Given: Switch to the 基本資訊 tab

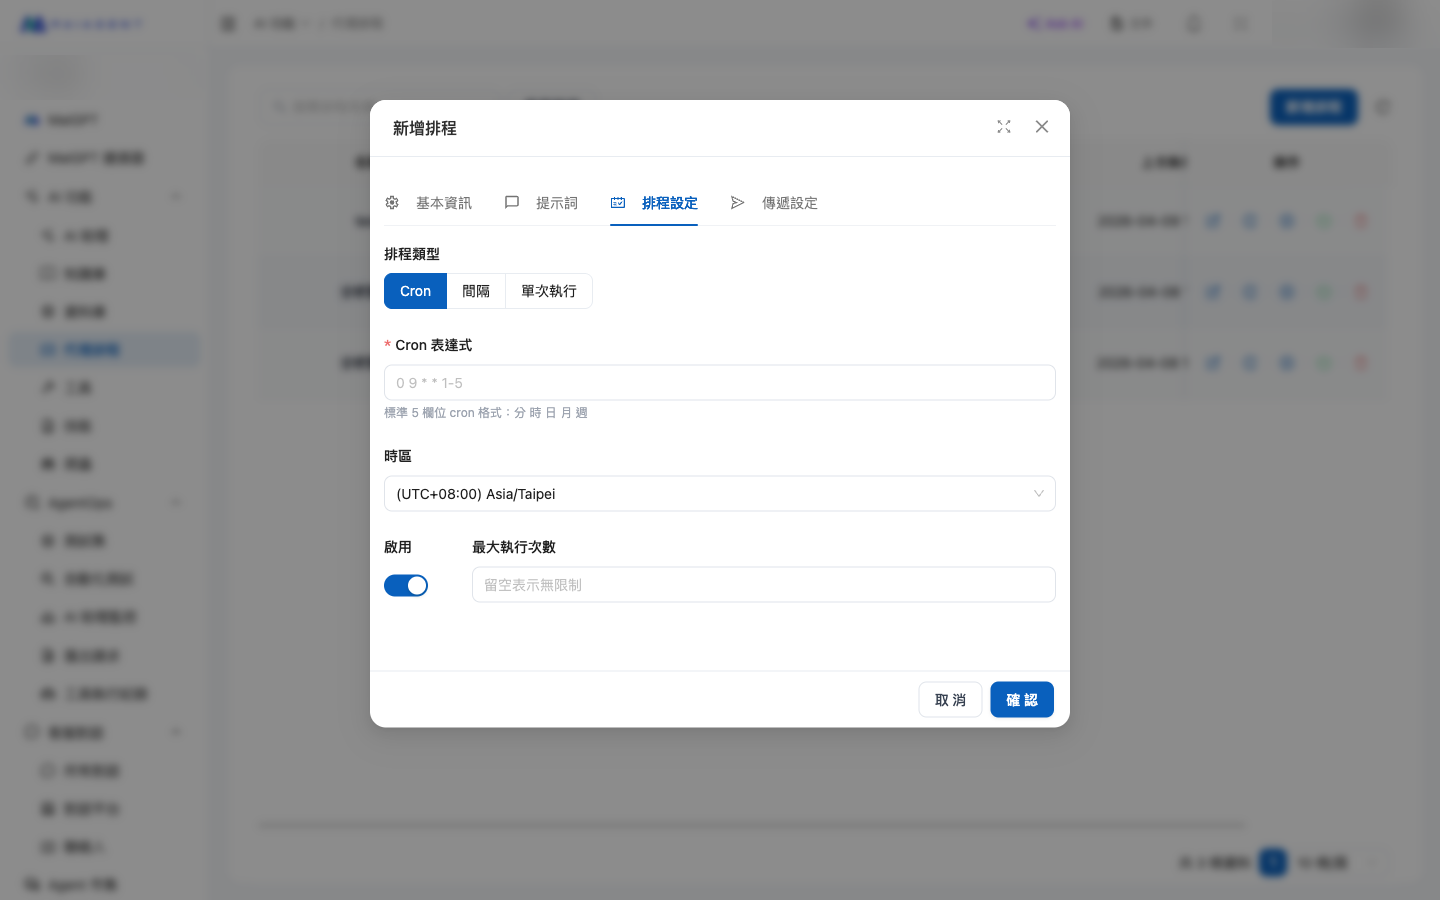Looking at the screenshot, I should pyautogui.click(x=428, y=203).
